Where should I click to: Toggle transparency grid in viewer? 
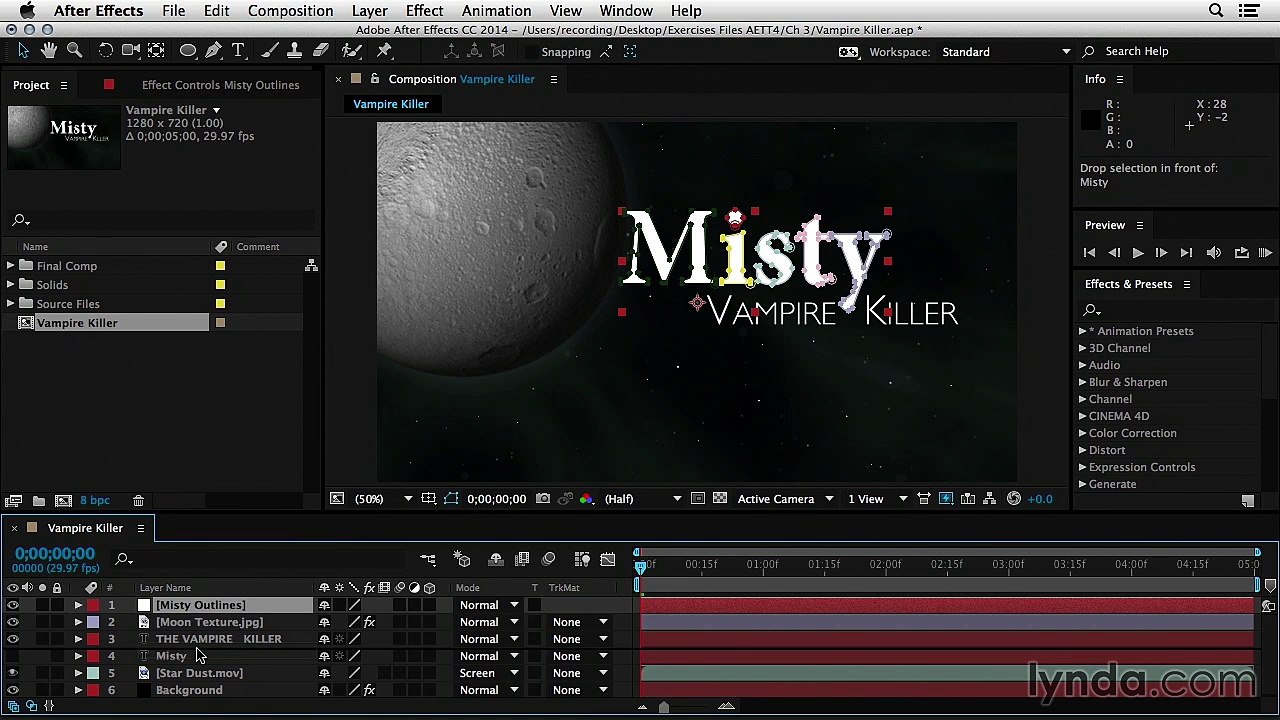pyautogui.click(x=720, y=499)
